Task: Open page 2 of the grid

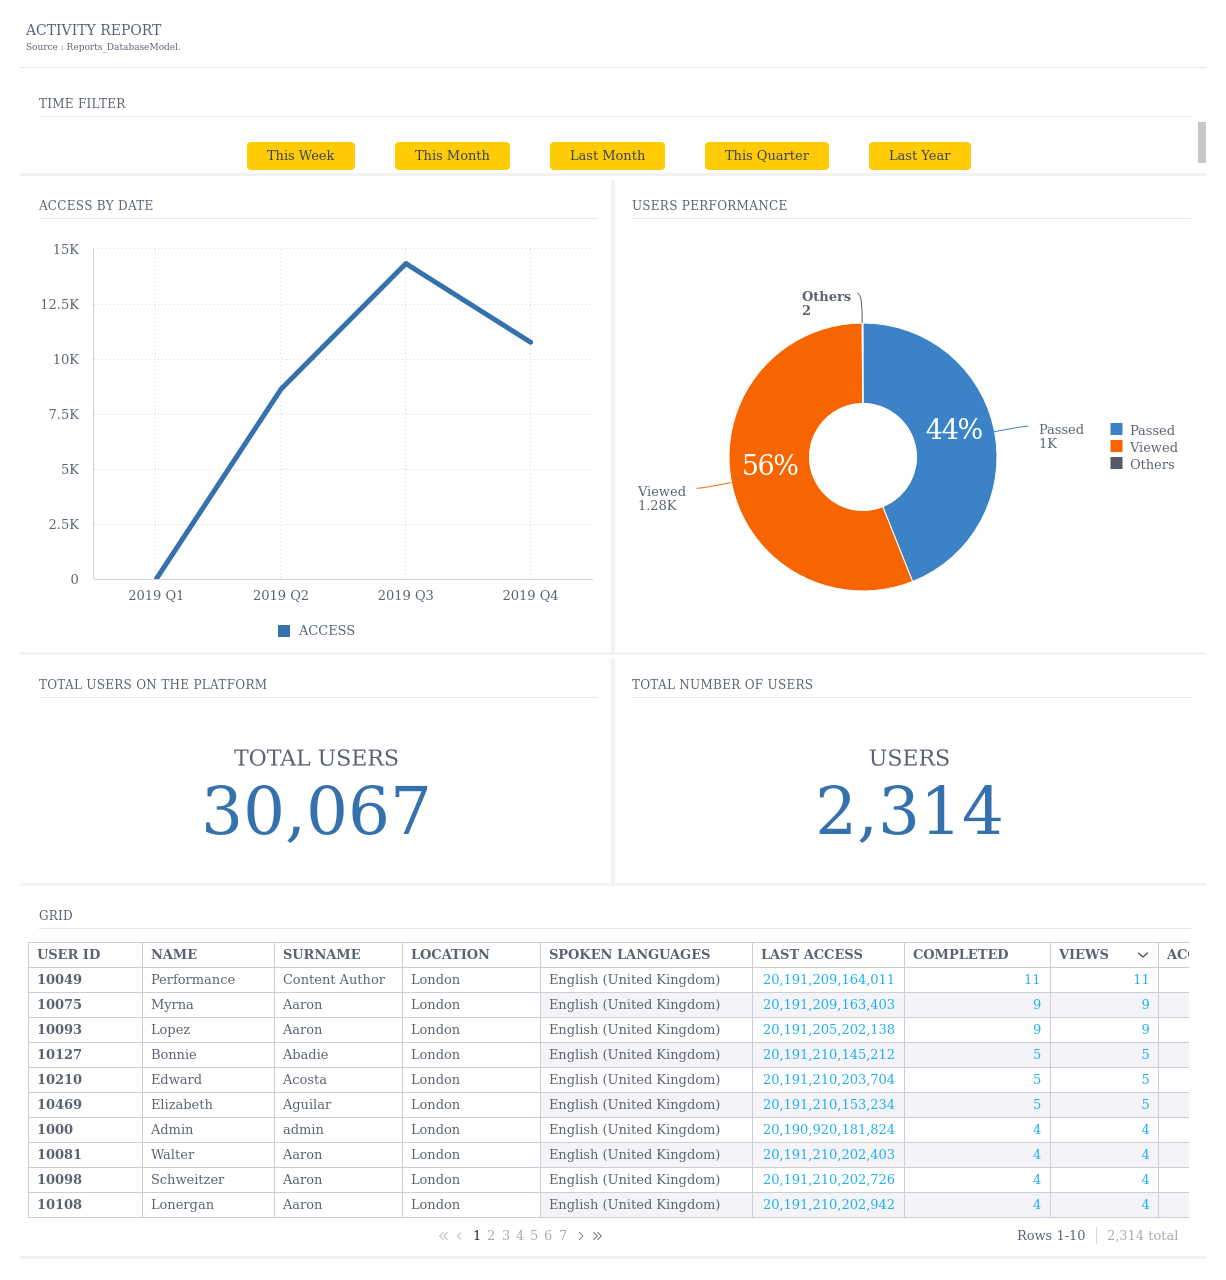Action: click(491, 1236)
